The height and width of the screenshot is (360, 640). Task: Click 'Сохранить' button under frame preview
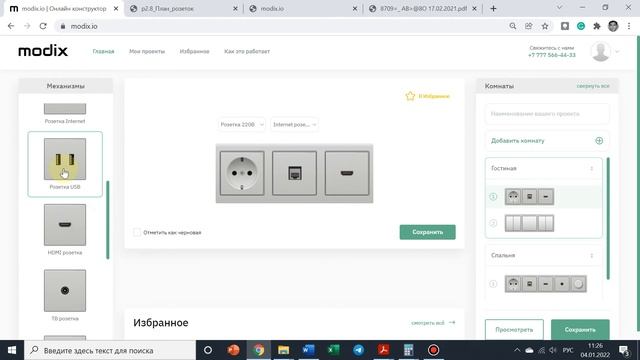[x=427, y=232]
